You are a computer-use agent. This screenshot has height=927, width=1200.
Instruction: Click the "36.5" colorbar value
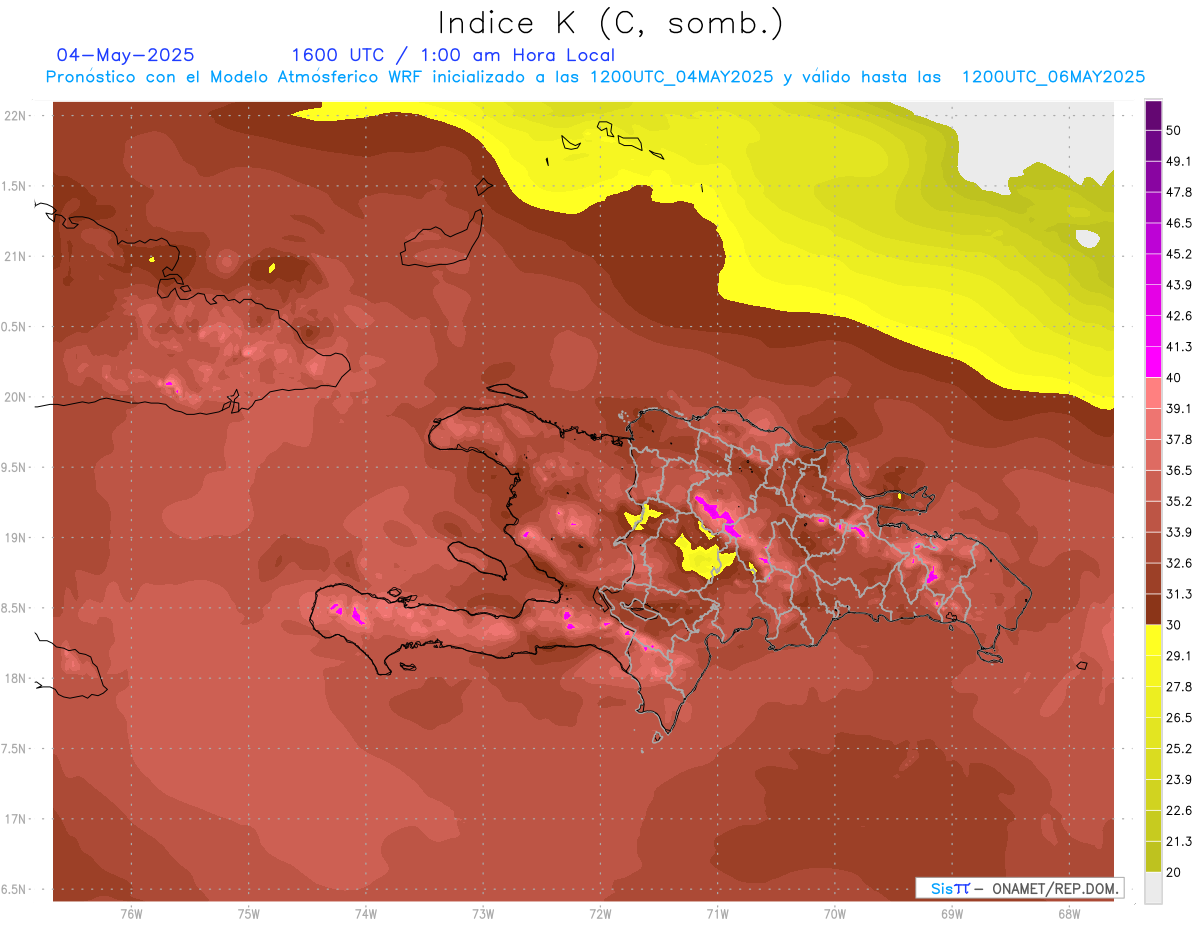click(1179, 470)
